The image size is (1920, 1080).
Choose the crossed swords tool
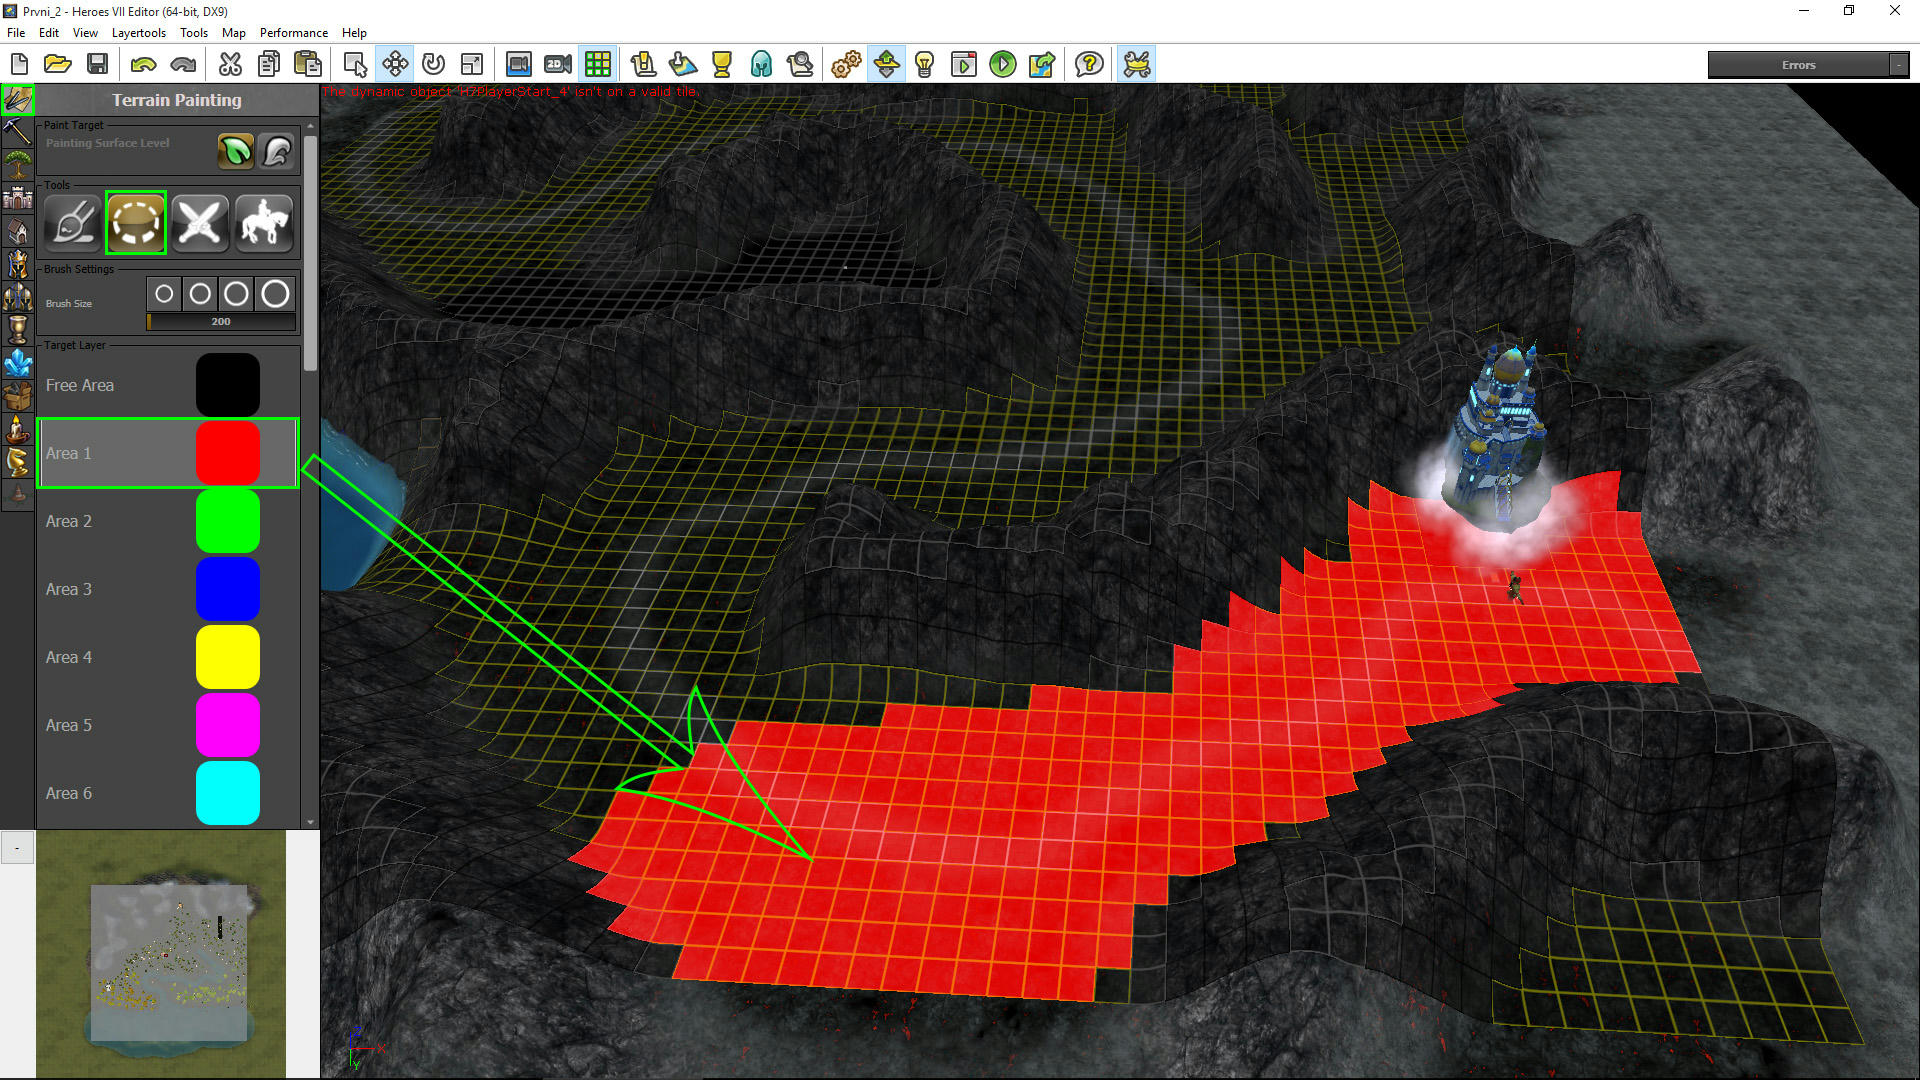(200, 222)
